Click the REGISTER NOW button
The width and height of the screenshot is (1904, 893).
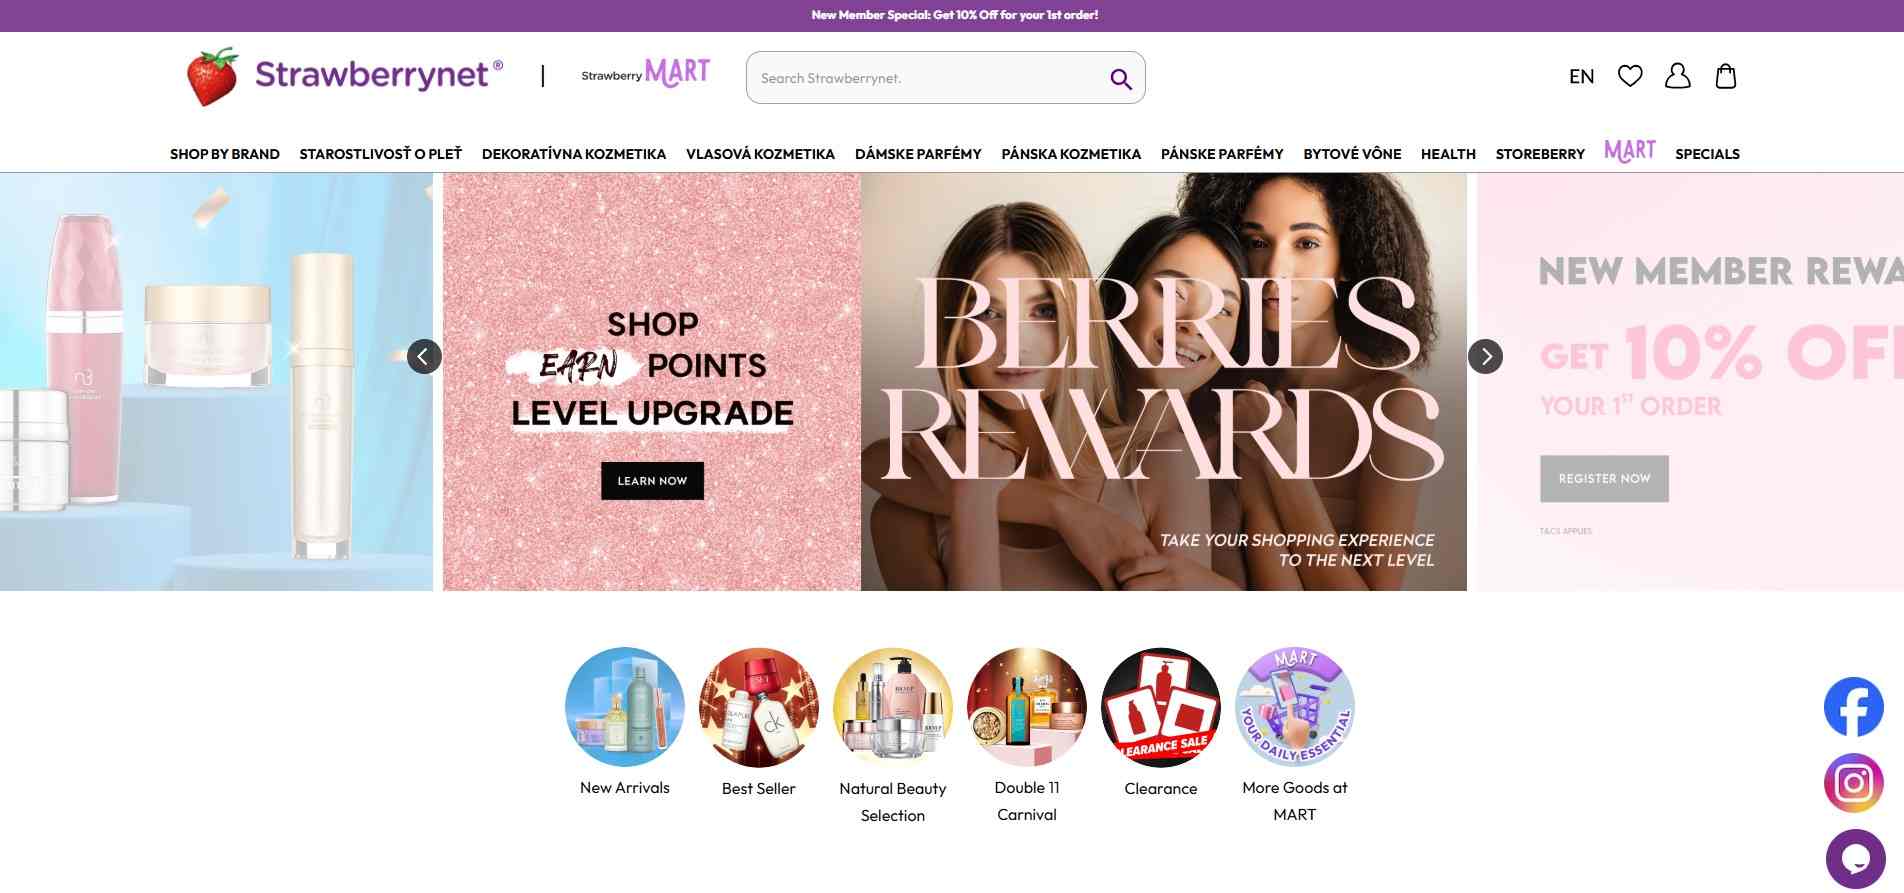(x=1604, y=479)
